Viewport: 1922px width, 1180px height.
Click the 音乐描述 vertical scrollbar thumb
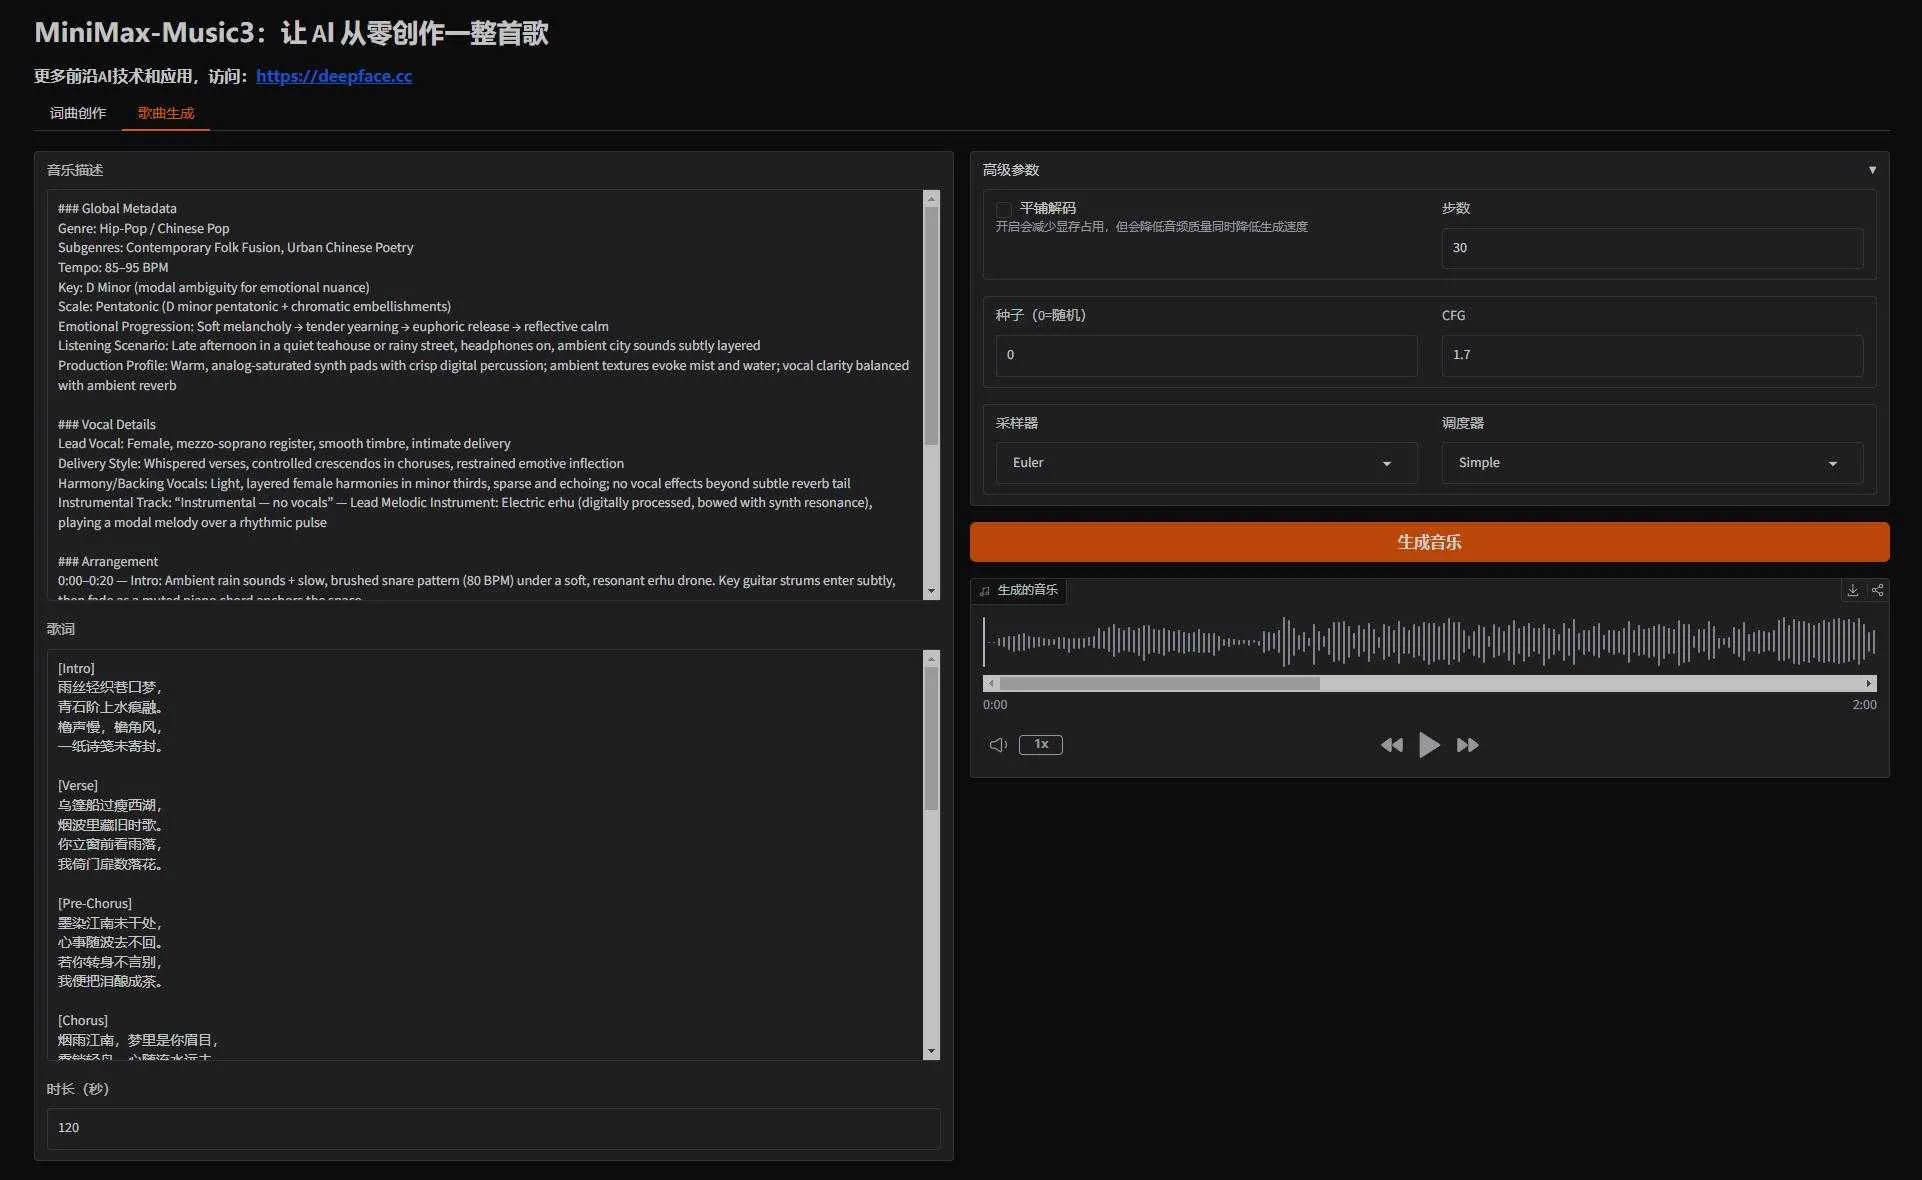pyautogui.click(x=932, y=326)
